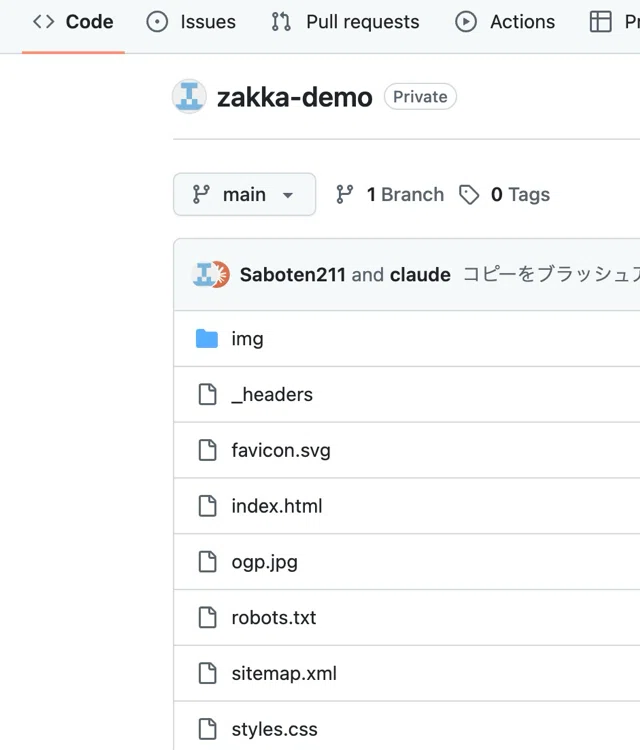Click the claude co-author avatar

pos(220,275)
